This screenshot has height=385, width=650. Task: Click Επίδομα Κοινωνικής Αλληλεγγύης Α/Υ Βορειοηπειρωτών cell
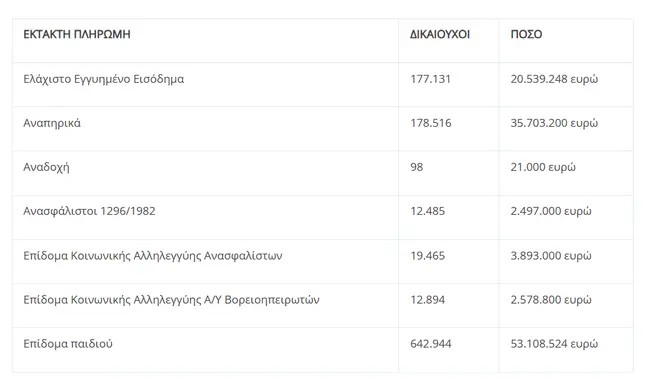[171, 300]
